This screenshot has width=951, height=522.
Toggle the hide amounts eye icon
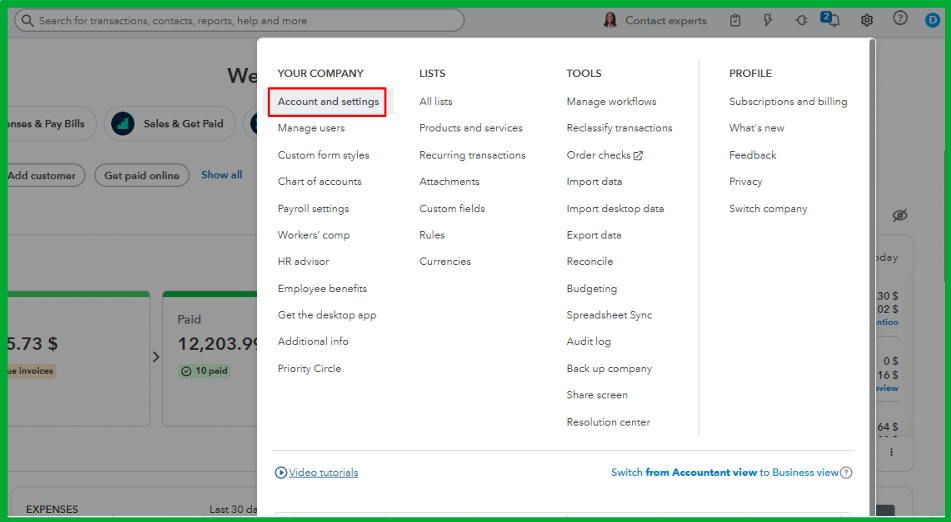coord(900,215)
